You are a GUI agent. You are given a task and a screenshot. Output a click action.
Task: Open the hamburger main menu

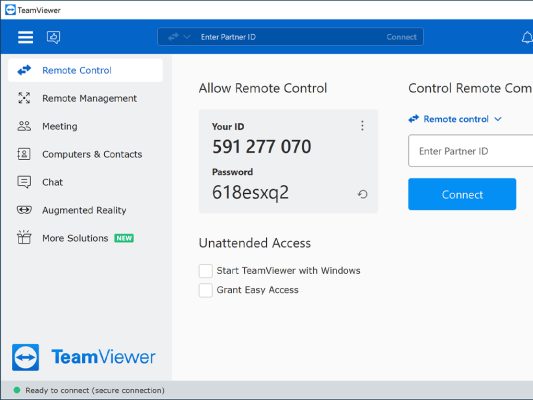25,37
